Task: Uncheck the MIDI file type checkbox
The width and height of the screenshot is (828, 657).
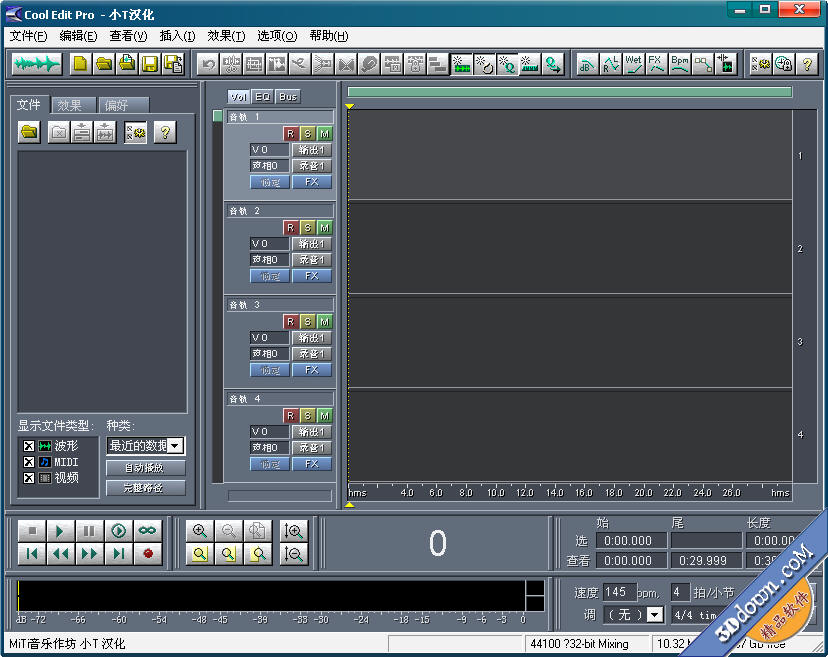Action: 29,462
